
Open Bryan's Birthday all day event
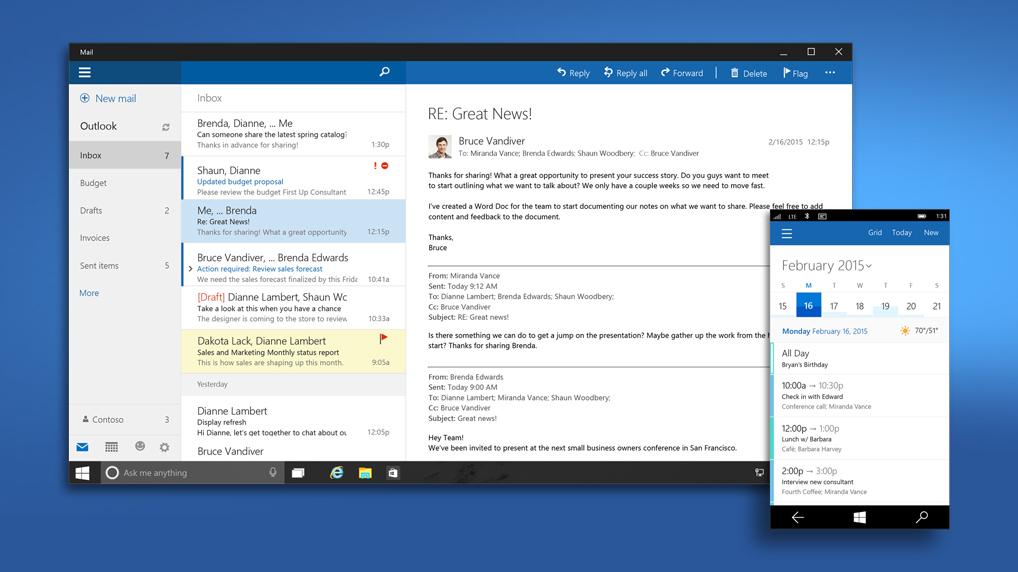(861, 358)
